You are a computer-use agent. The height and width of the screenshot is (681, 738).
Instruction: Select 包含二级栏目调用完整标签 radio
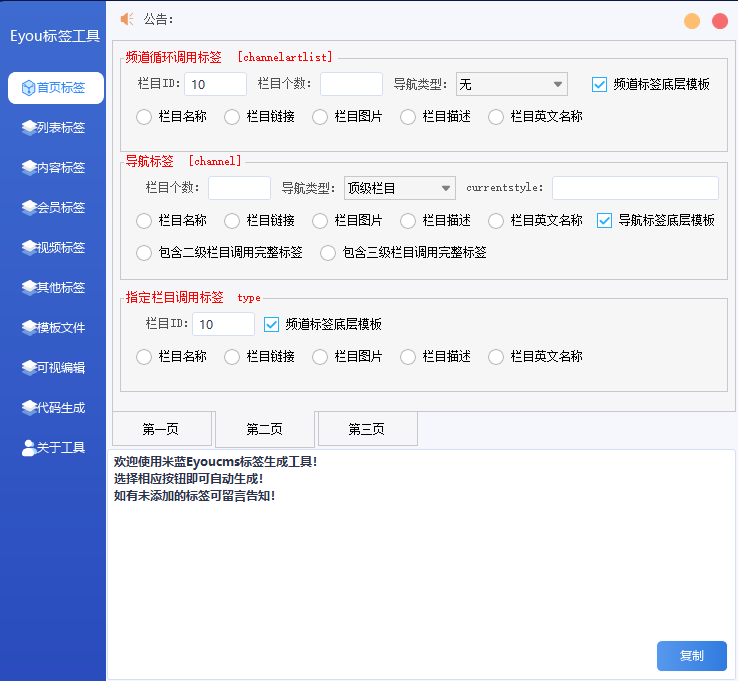[x=144, y=253]
